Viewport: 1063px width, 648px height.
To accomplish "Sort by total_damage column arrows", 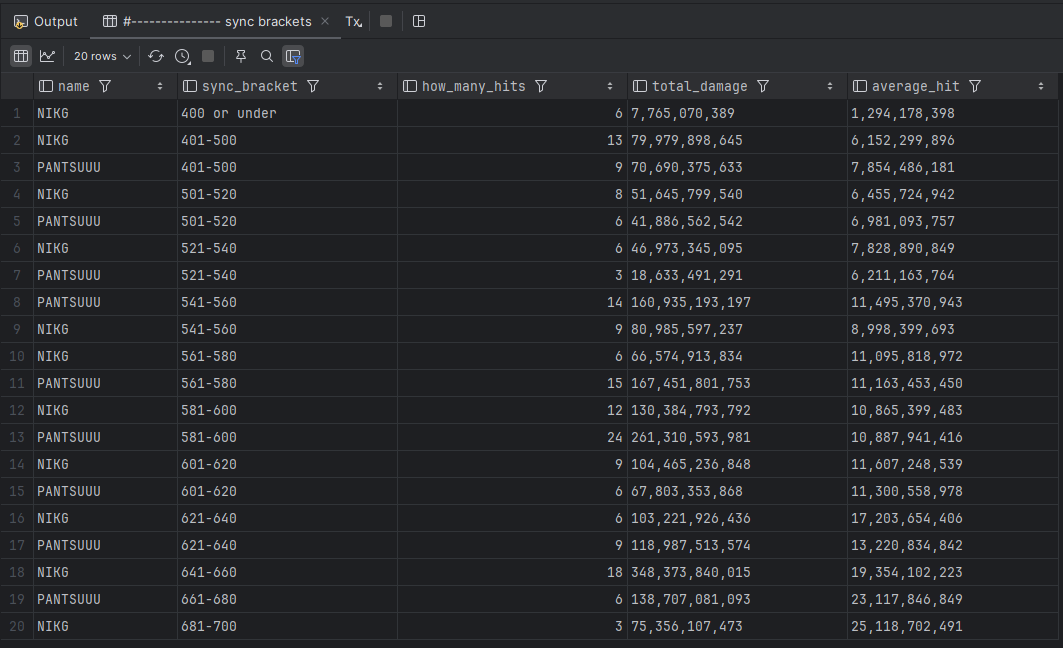I will click(x=830, y=86).
